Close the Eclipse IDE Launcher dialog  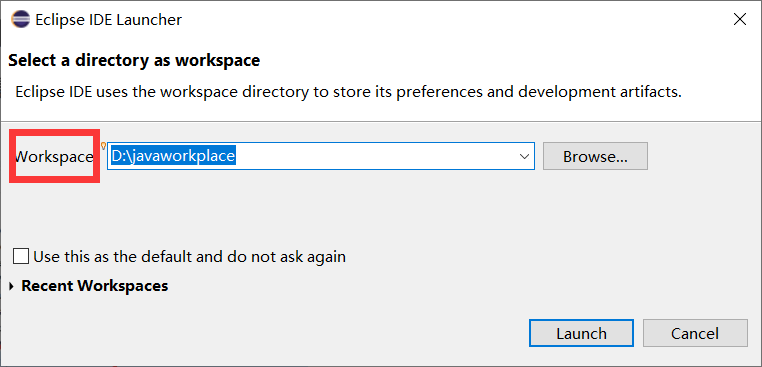(740, 19)
